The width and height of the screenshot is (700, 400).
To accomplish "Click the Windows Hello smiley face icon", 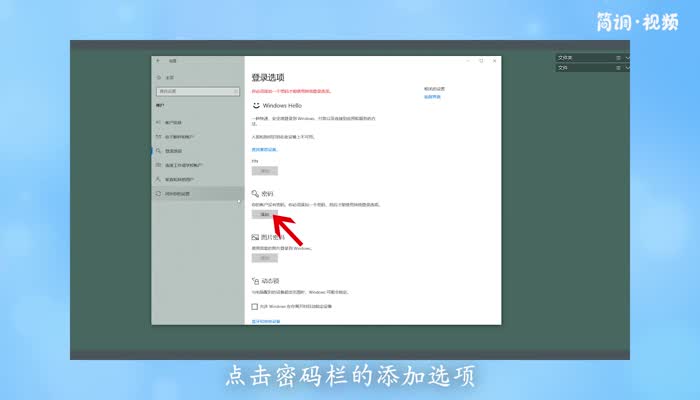I will tap(255, 104).
